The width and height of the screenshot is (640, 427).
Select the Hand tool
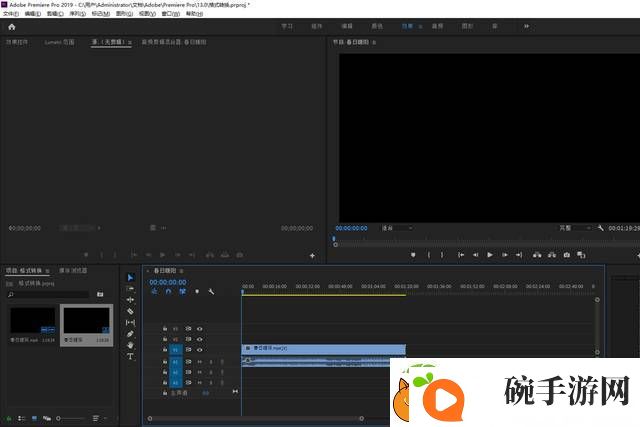pyautogui.click(x=130, y=345)
